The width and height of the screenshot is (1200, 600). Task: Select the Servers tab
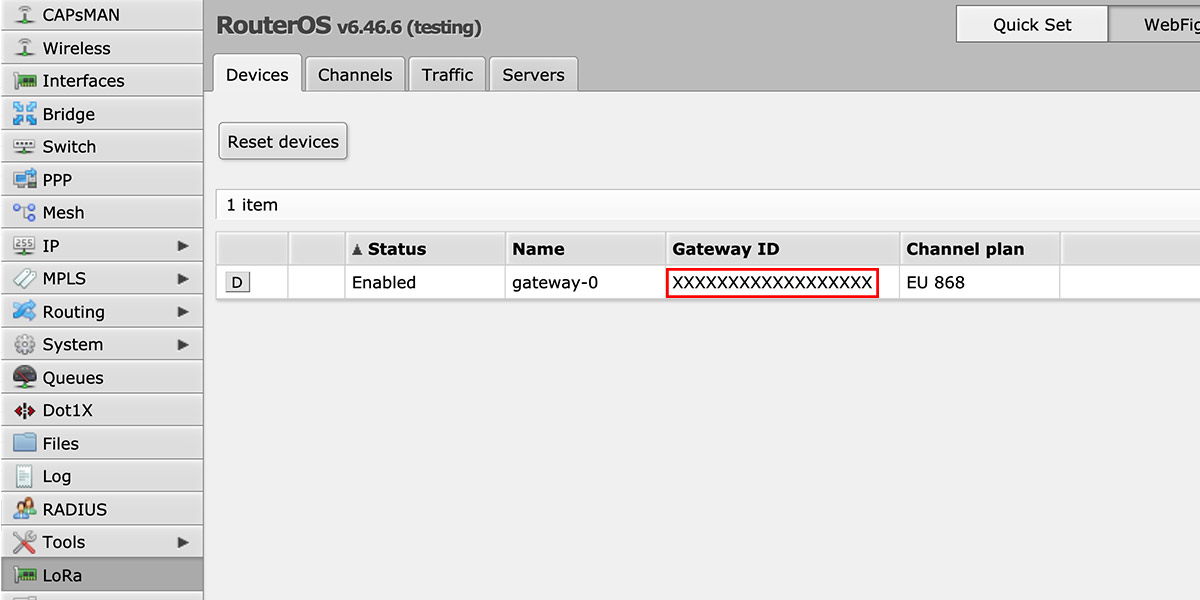pyautogui.click(x=534, y=75)
